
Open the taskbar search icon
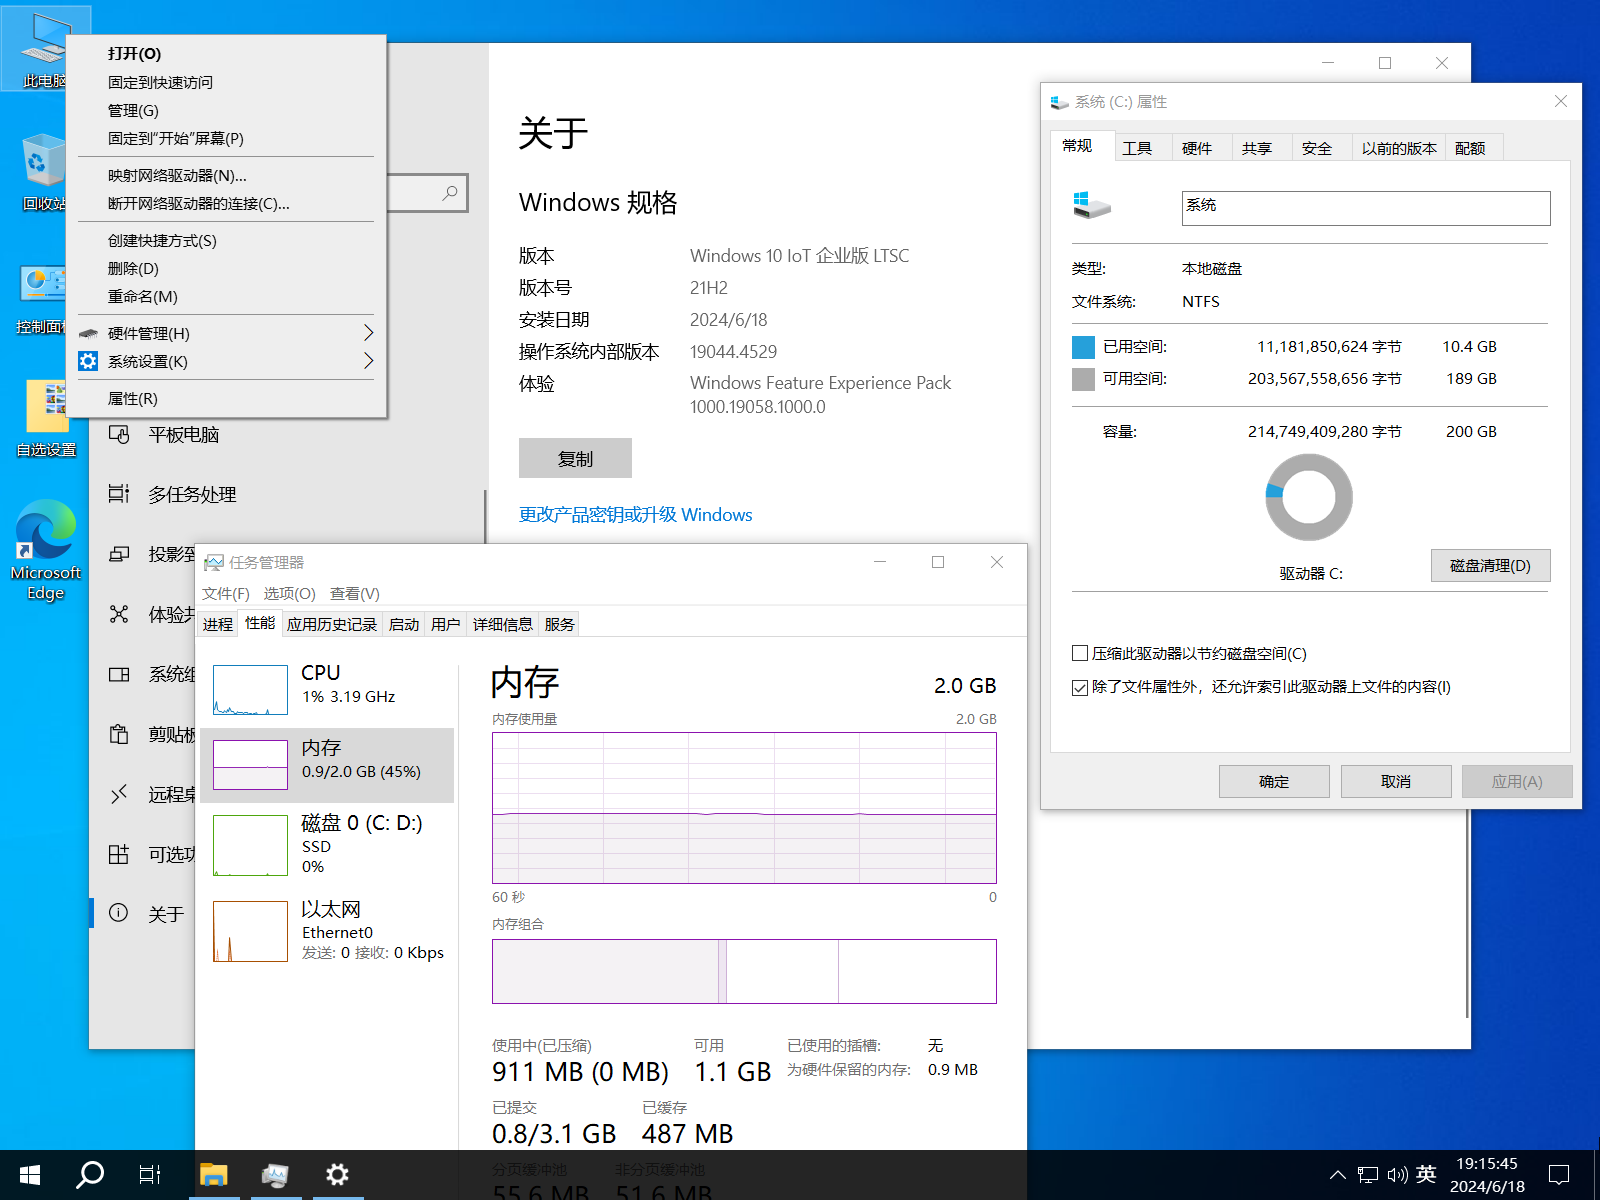tap(90, 1175)
